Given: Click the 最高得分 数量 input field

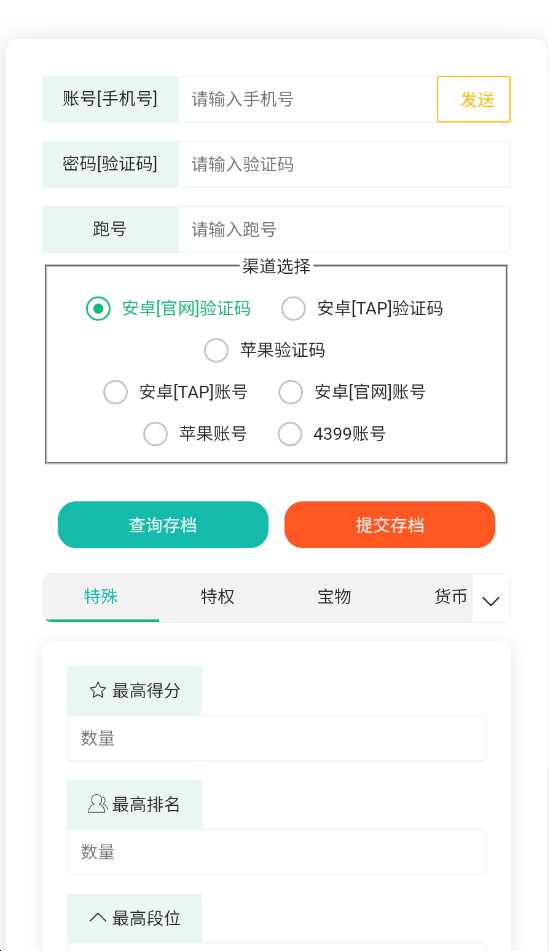Looking at the screenshot, I should click(277, 738).
